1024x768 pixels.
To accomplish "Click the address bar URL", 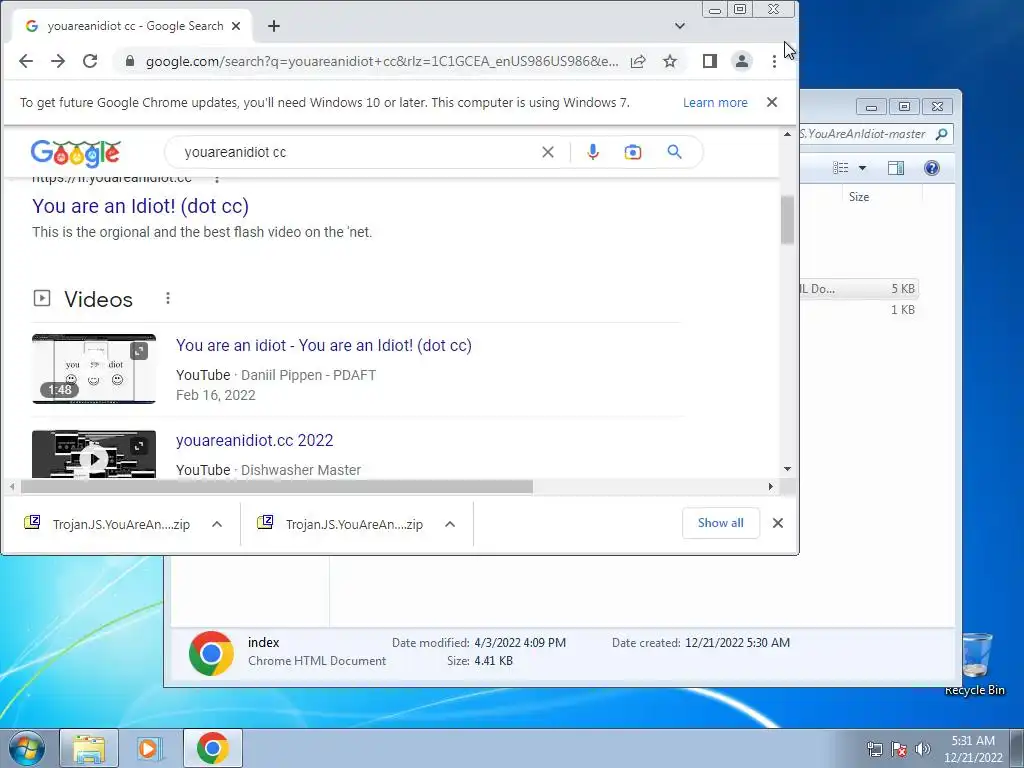I will coord(381,61).
